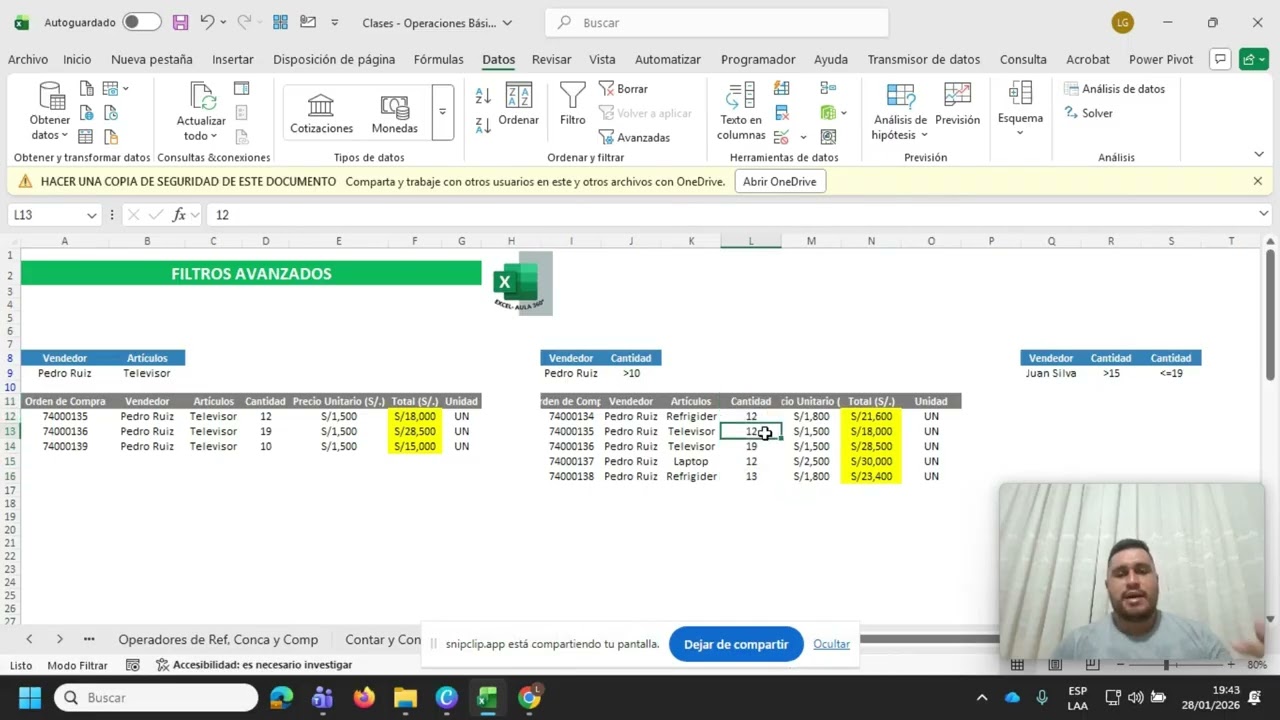This screenshot has height=720, width=1280.
Task: Open the file name dropdown in title bar
Action: coord(507,22)
